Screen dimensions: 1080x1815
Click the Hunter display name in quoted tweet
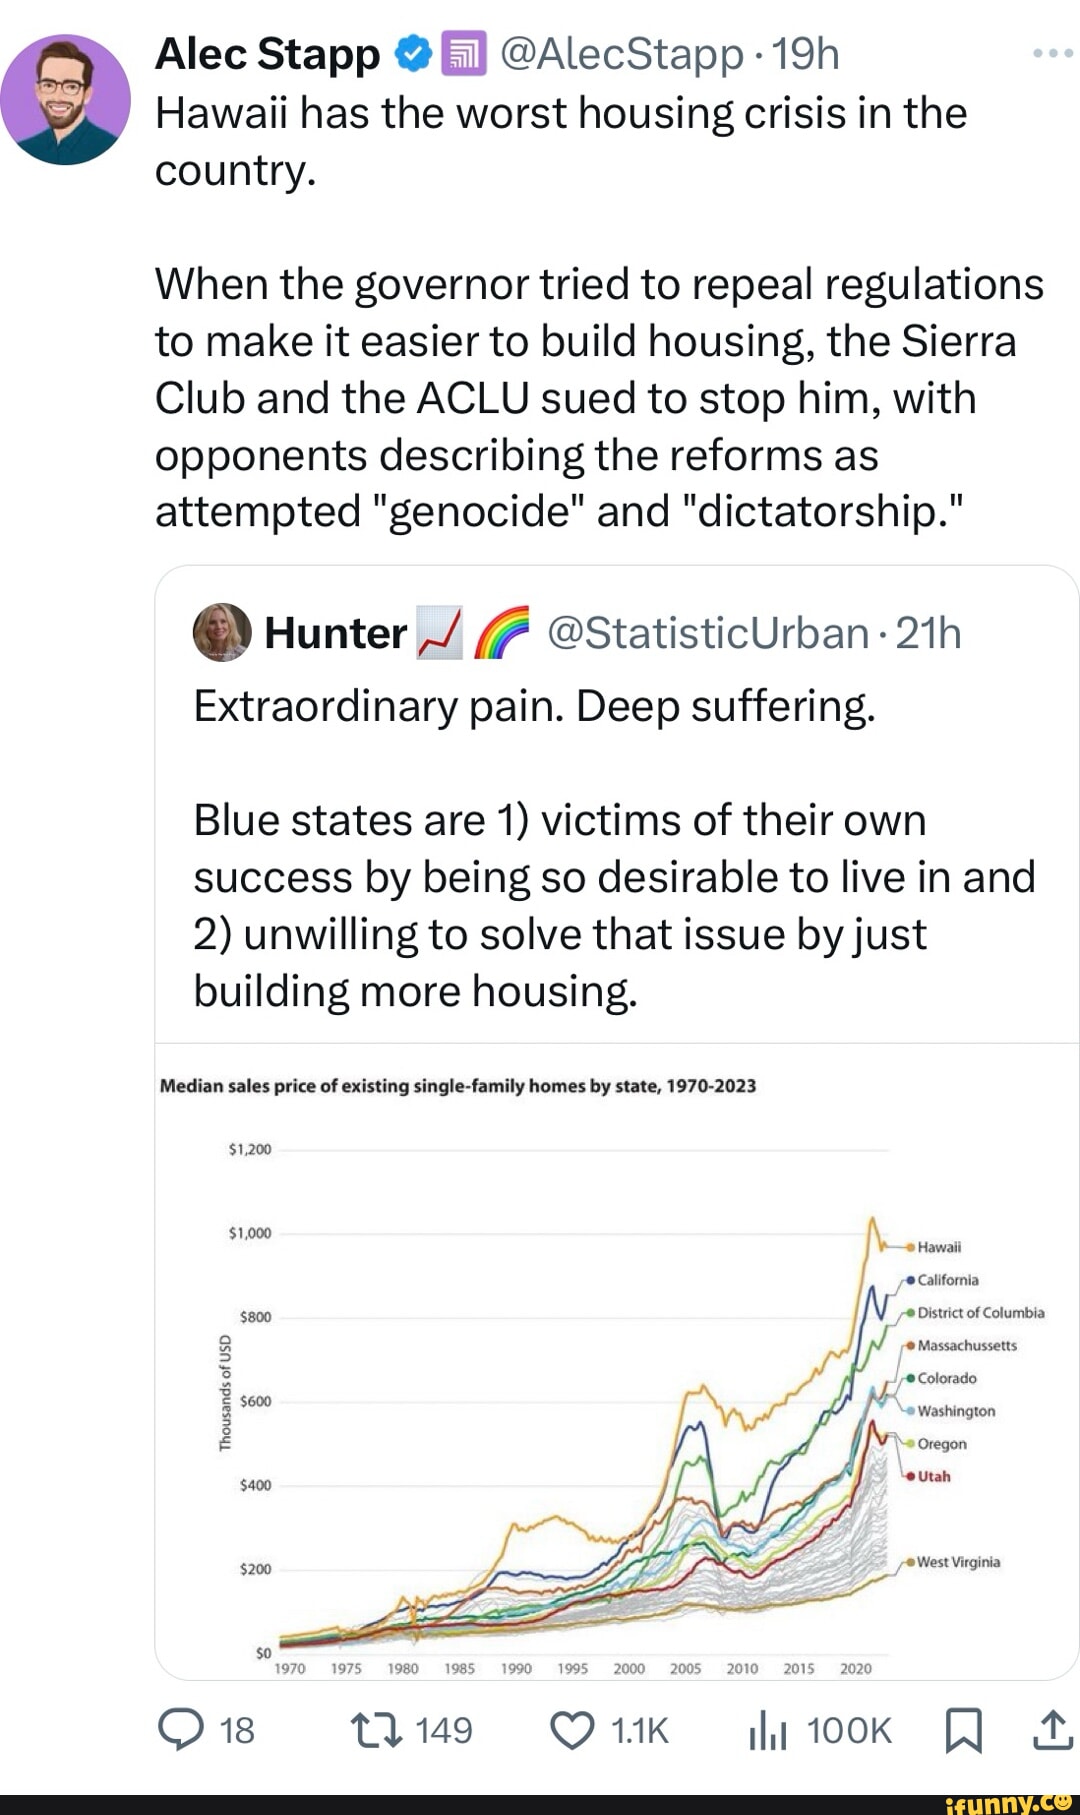pyautogui.click(x=335, y=633)
